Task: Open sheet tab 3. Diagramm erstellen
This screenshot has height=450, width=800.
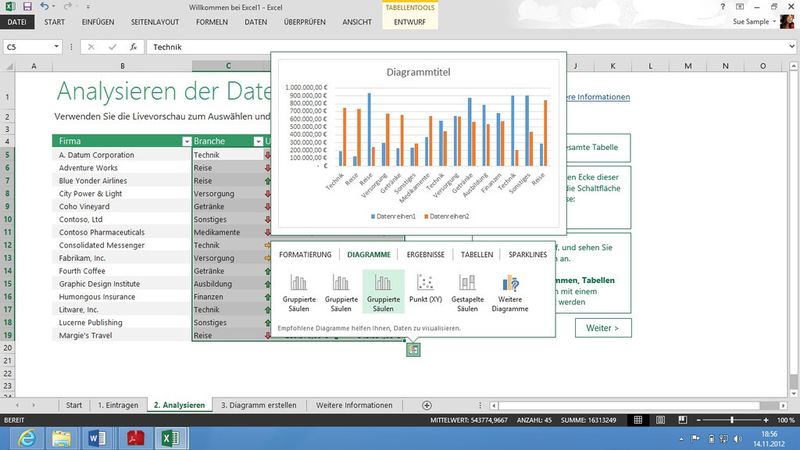Action: (x=258, y=405)
